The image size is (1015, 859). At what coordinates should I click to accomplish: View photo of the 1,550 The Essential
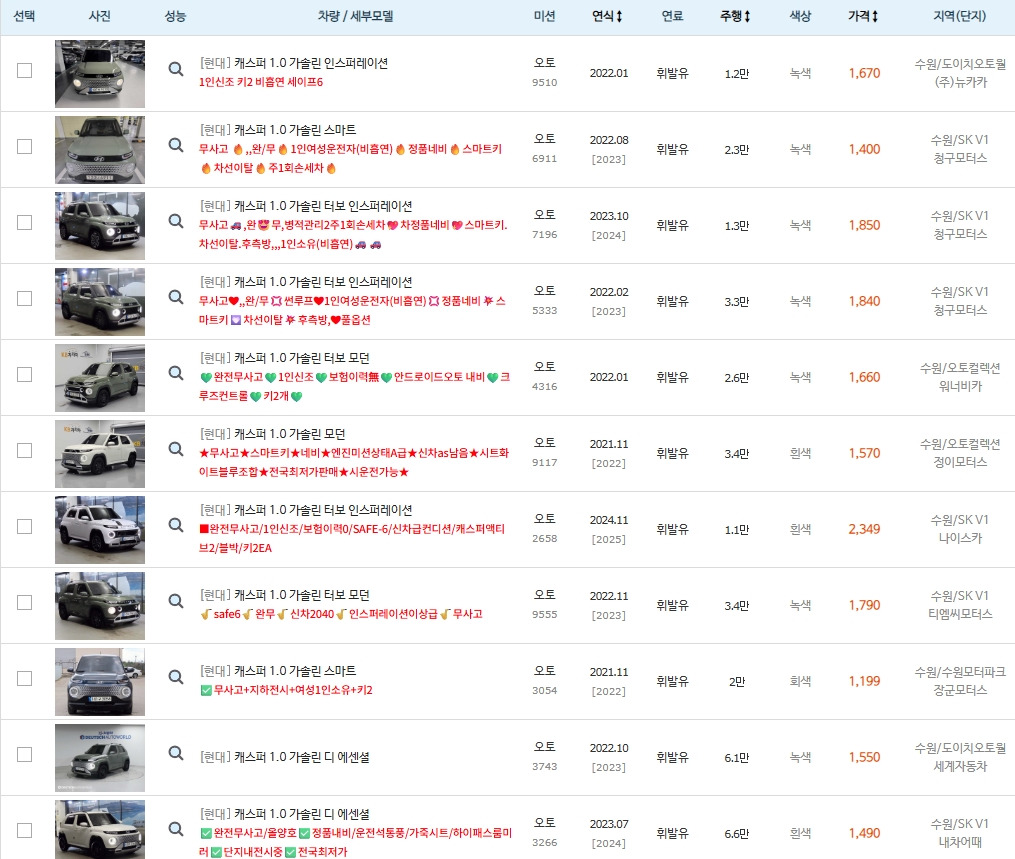[x=100, y=757]
